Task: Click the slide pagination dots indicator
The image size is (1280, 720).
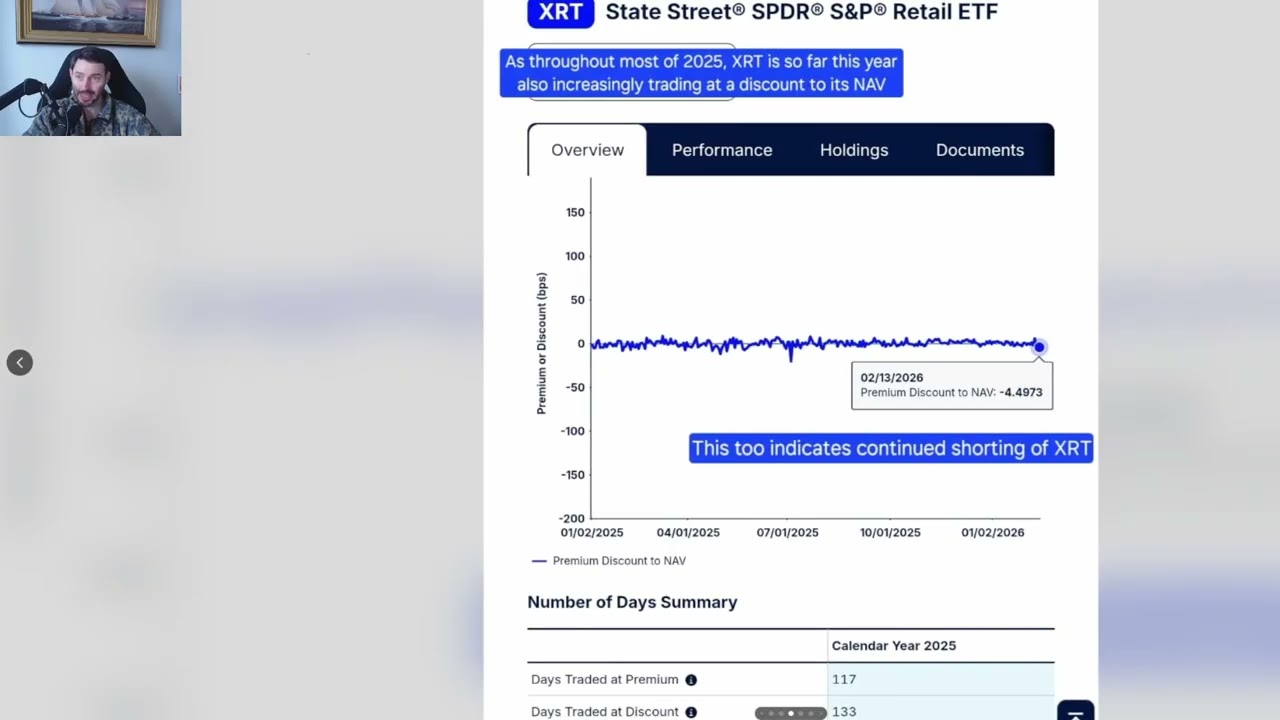Action: click(790, 713)
